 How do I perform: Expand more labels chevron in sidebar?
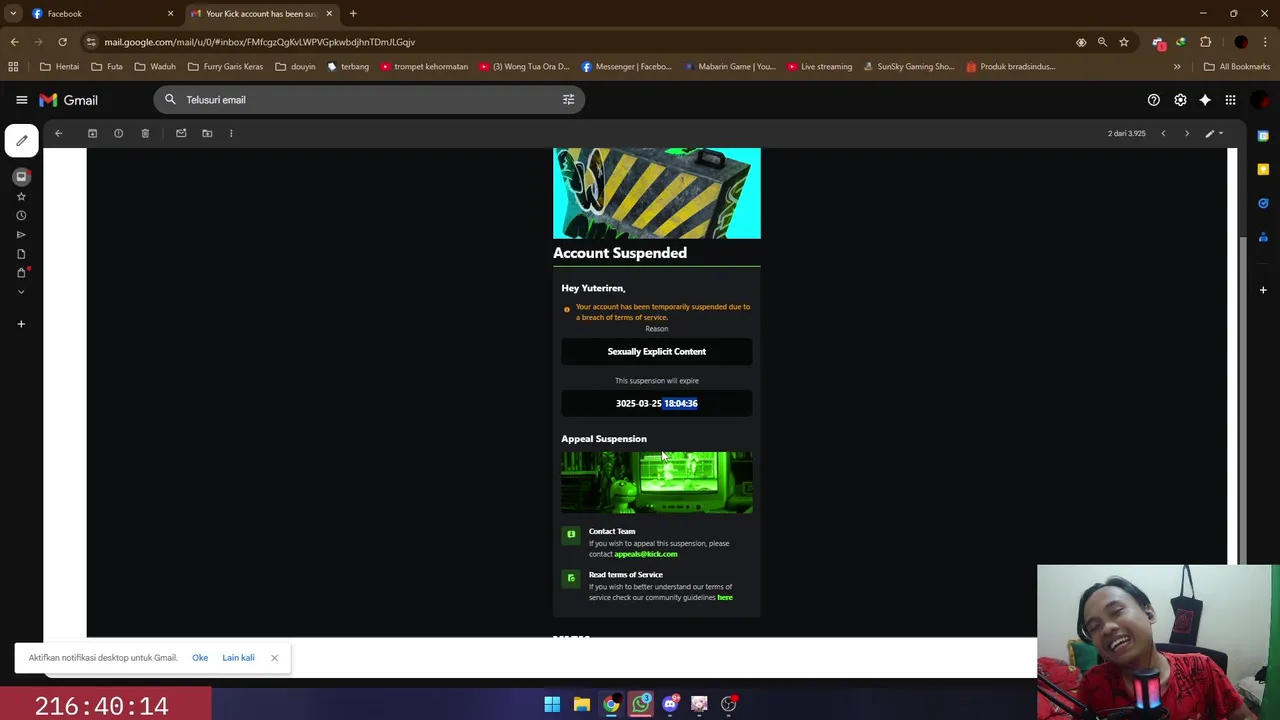click(x=21, y=292)
